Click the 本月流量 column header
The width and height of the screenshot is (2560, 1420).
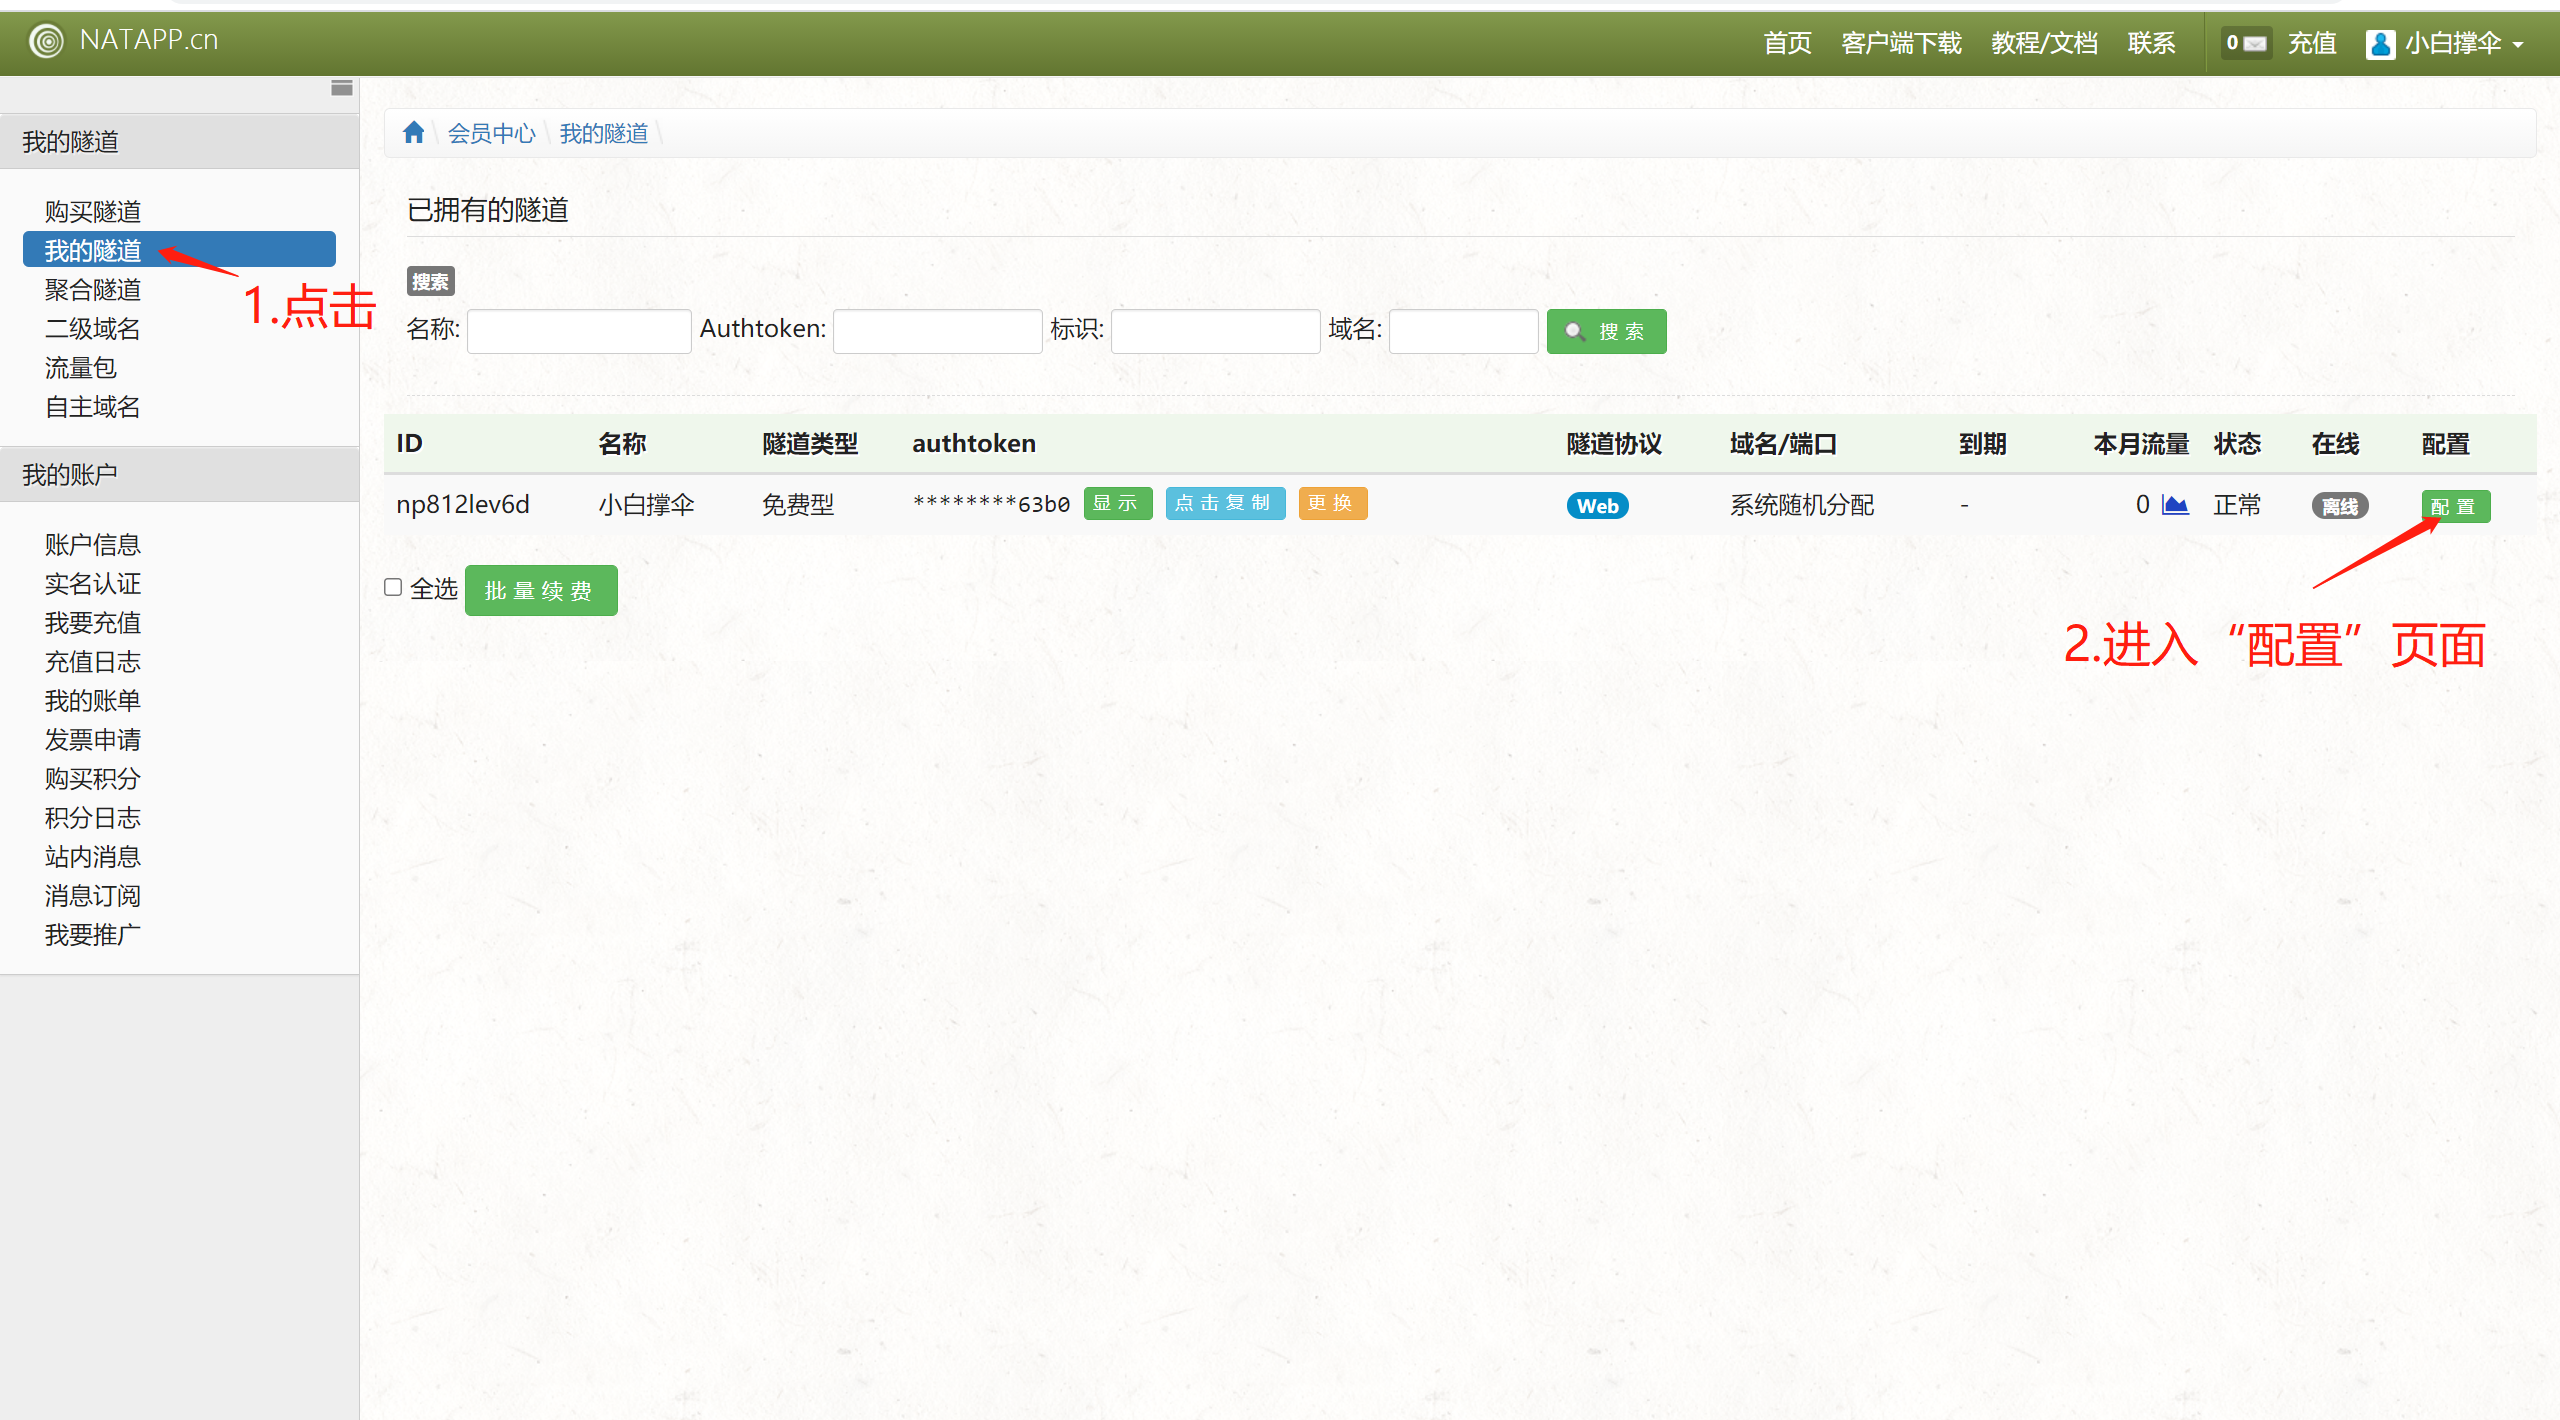(2141, 444)
